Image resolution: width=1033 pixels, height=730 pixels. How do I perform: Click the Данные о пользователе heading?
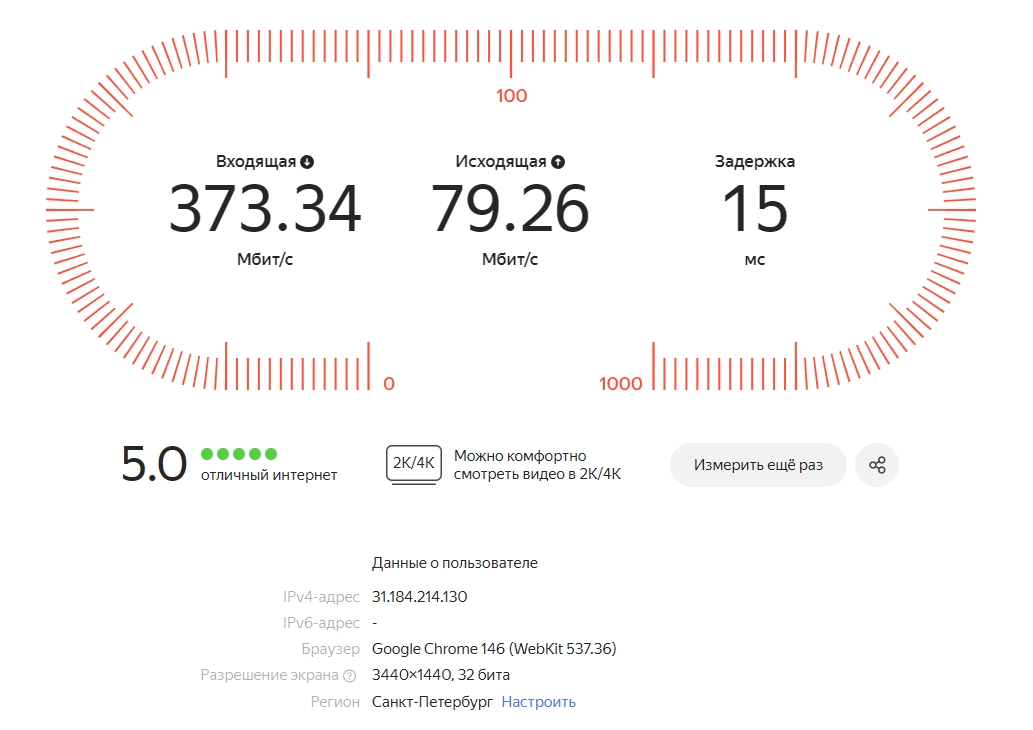[x=455, y=563]
